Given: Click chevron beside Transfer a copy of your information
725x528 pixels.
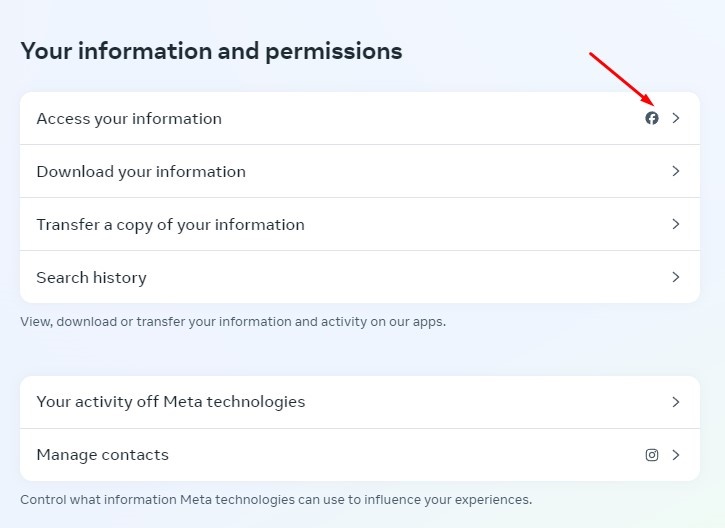Looking at the screenshot, I should [x=676, y=224].
